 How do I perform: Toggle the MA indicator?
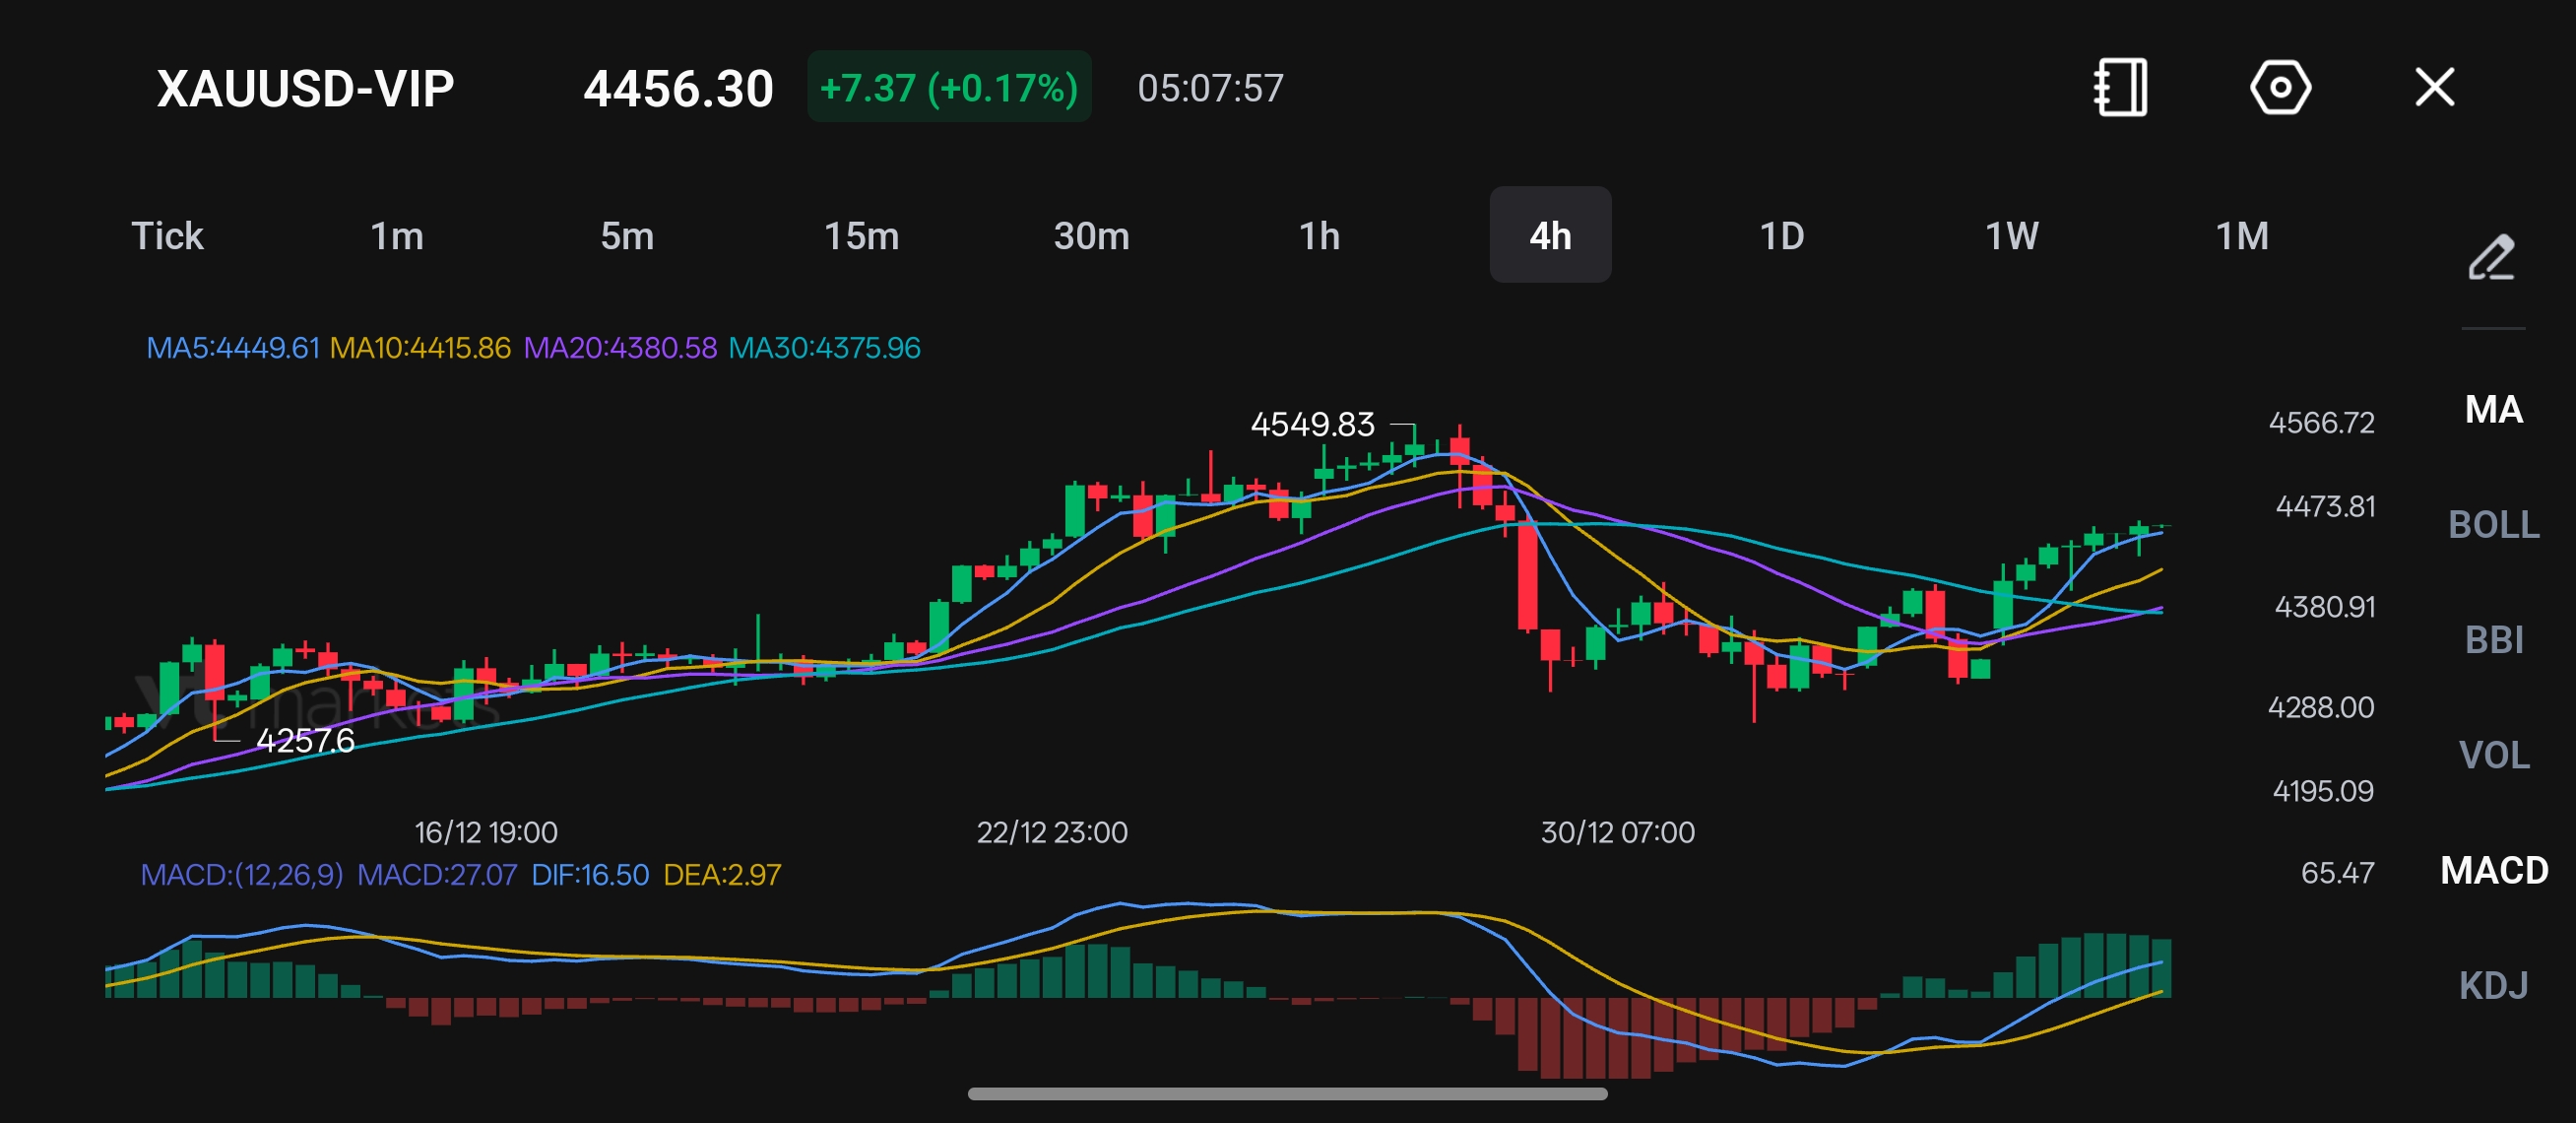pos(2493,409)
